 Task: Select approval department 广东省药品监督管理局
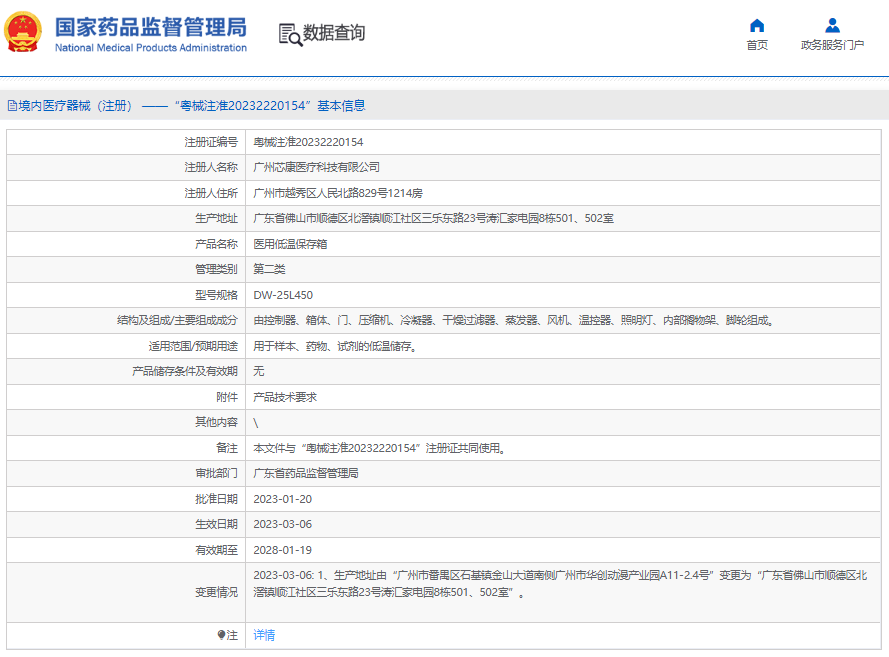(x=306, y=473)
